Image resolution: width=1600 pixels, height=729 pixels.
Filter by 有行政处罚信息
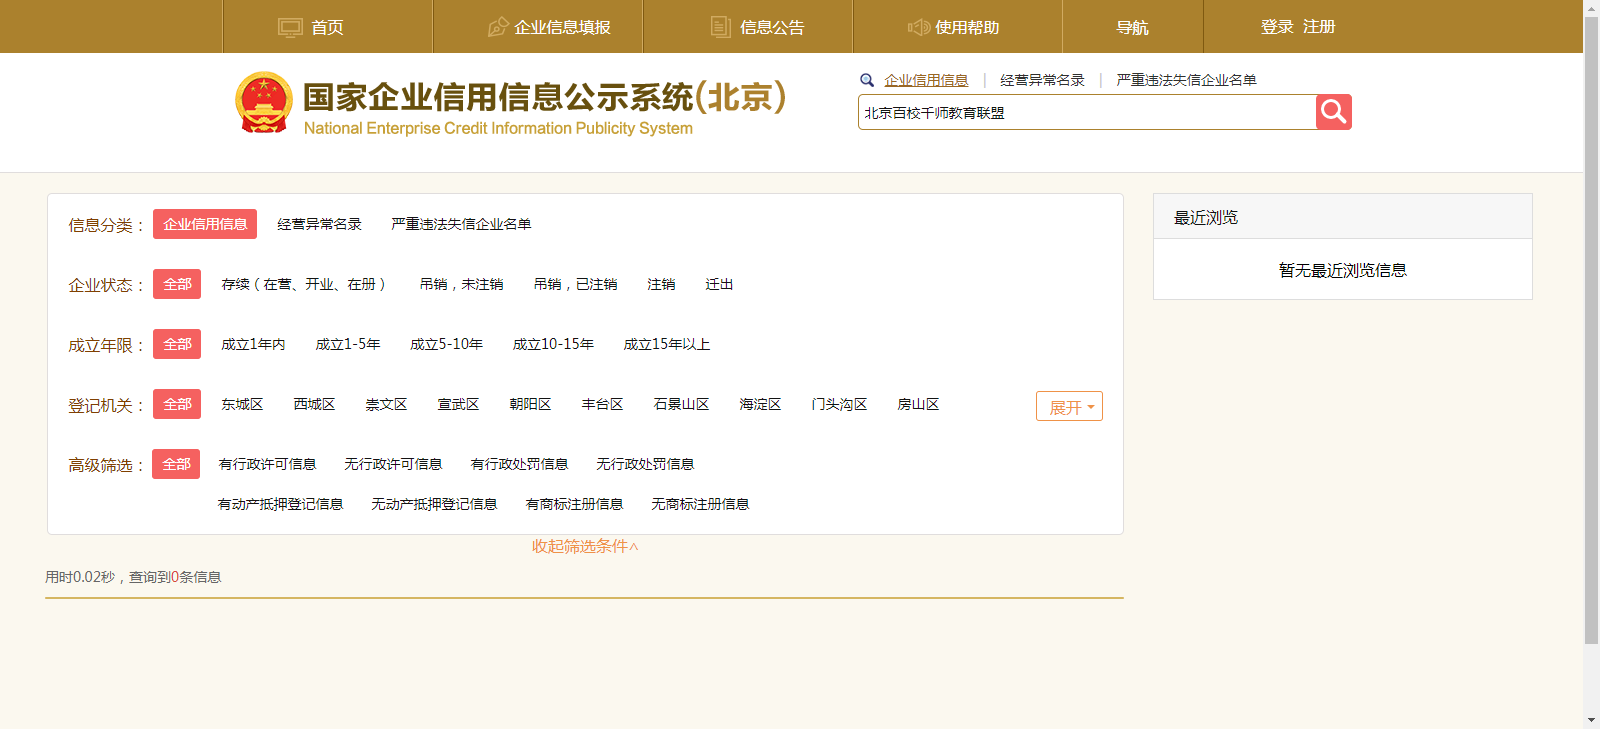pyautogui.click(x=519, y=464)
